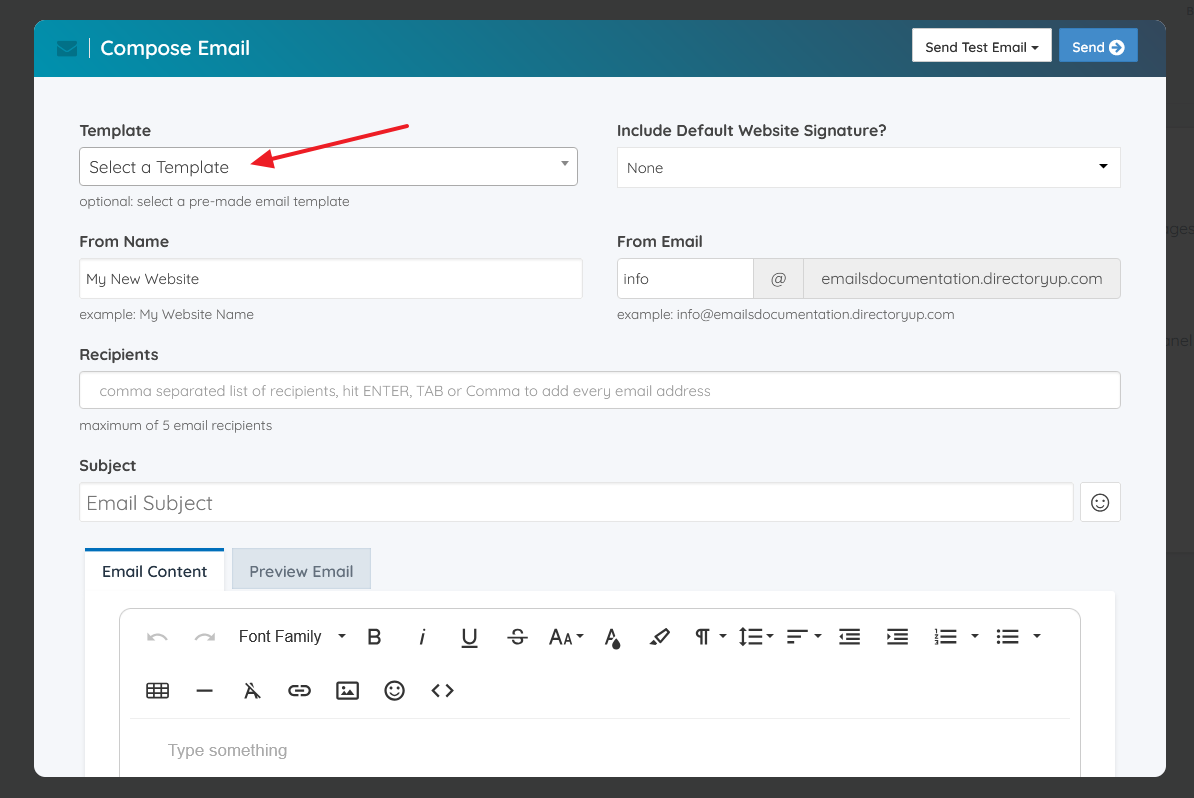Toggle Underline formatting

470,637
